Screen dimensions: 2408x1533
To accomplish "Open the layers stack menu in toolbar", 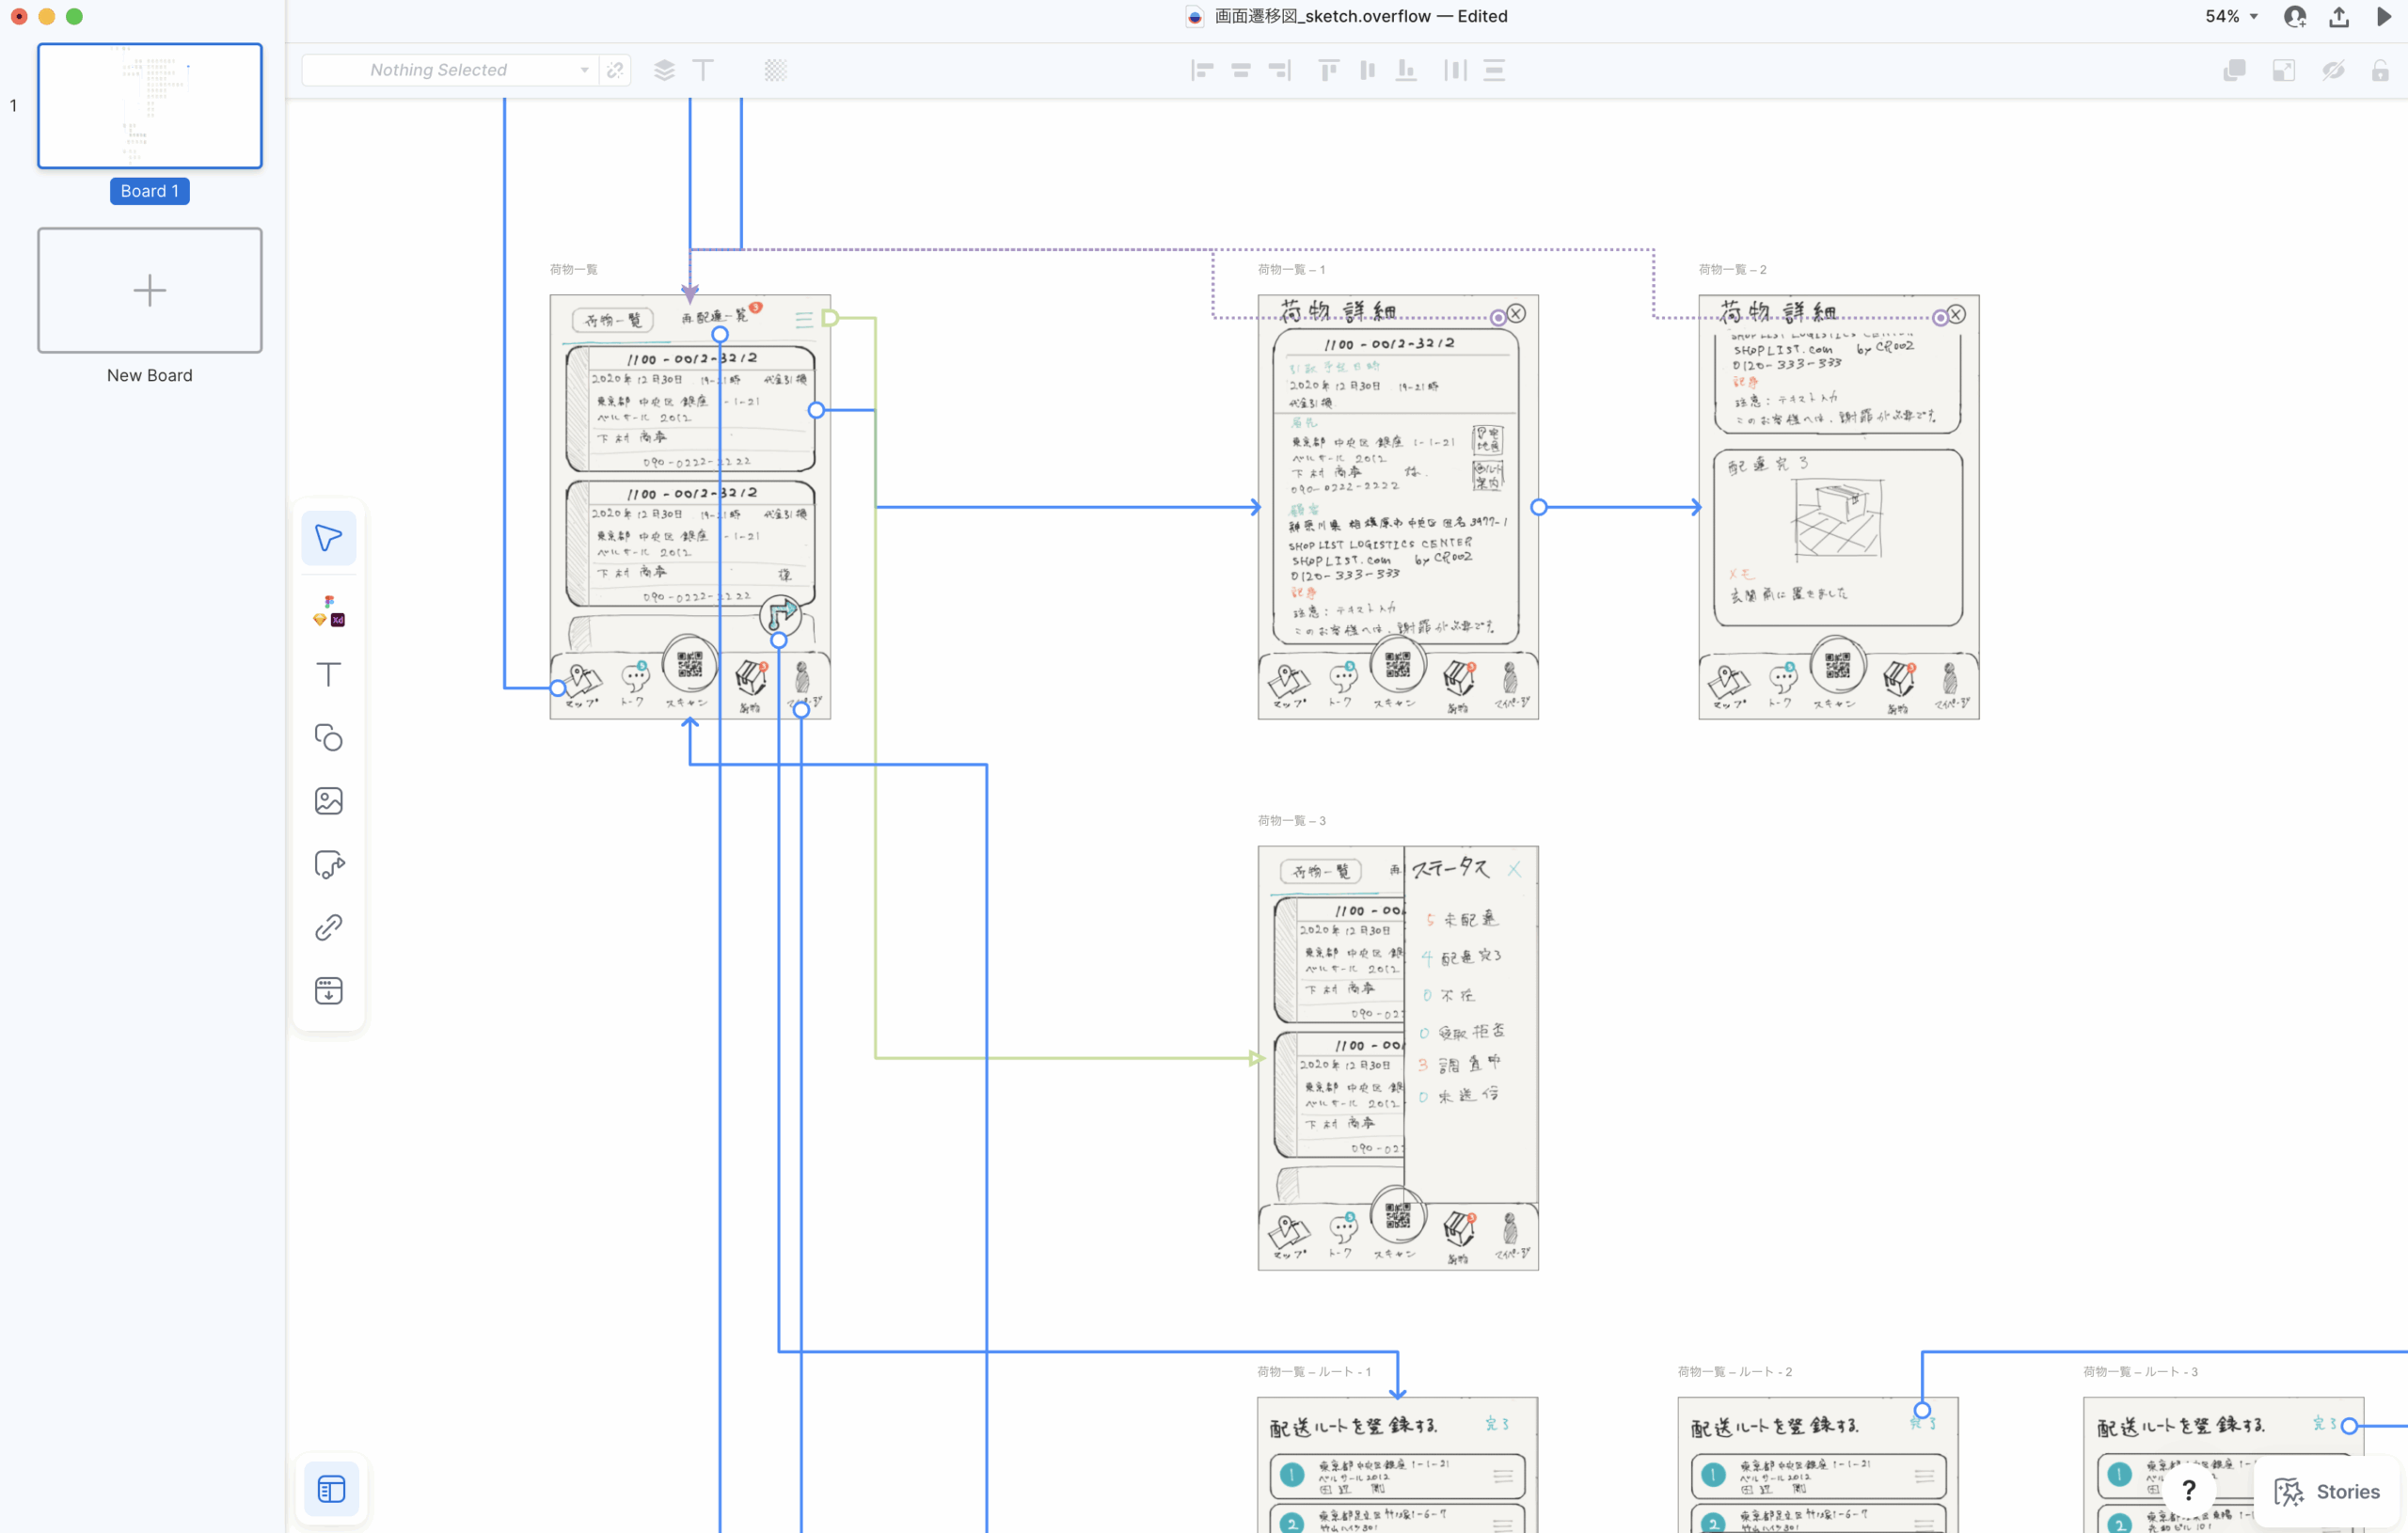I will [x=664, y=70].
